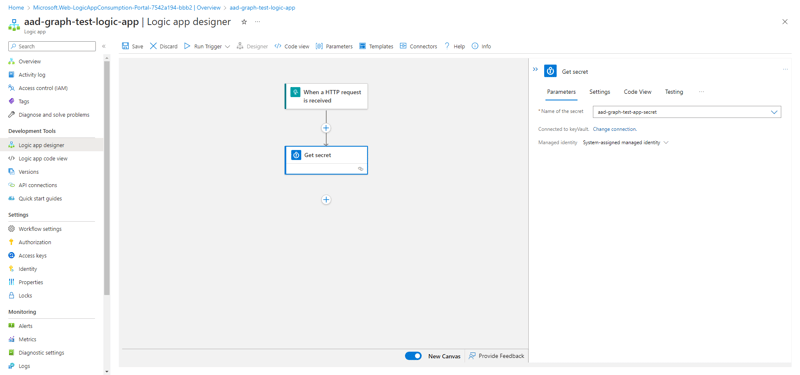
Task: Click the Properties bars icon
Action: tap(12, 282)
